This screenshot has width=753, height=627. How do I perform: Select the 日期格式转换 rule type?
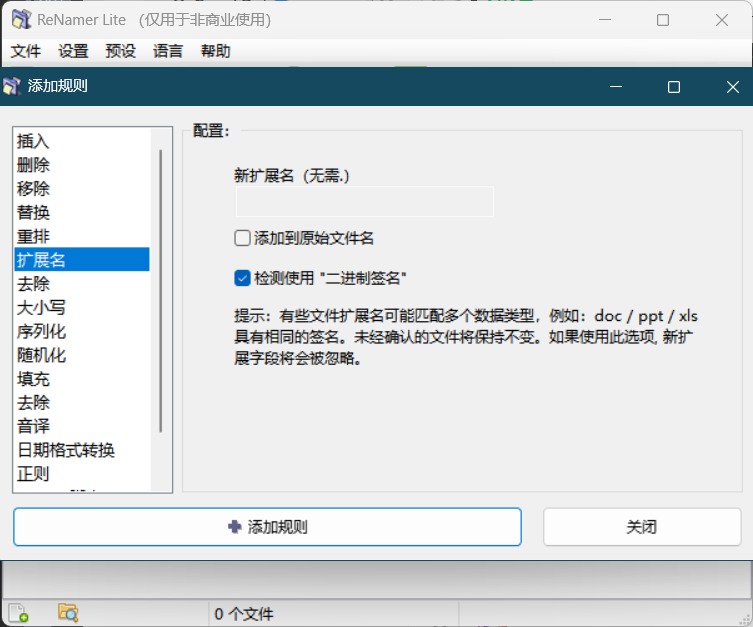tap(82, 450)
